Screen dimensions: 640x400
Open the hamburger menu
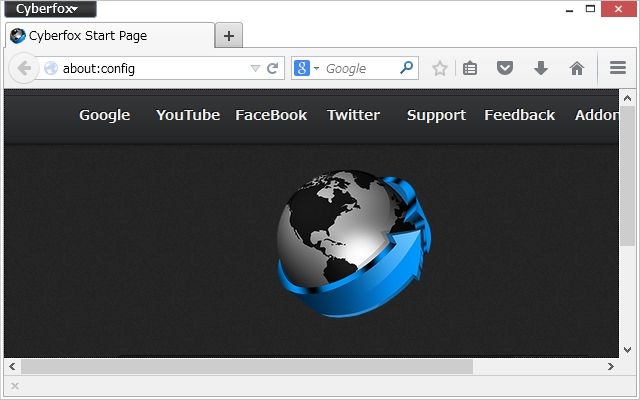618,68
